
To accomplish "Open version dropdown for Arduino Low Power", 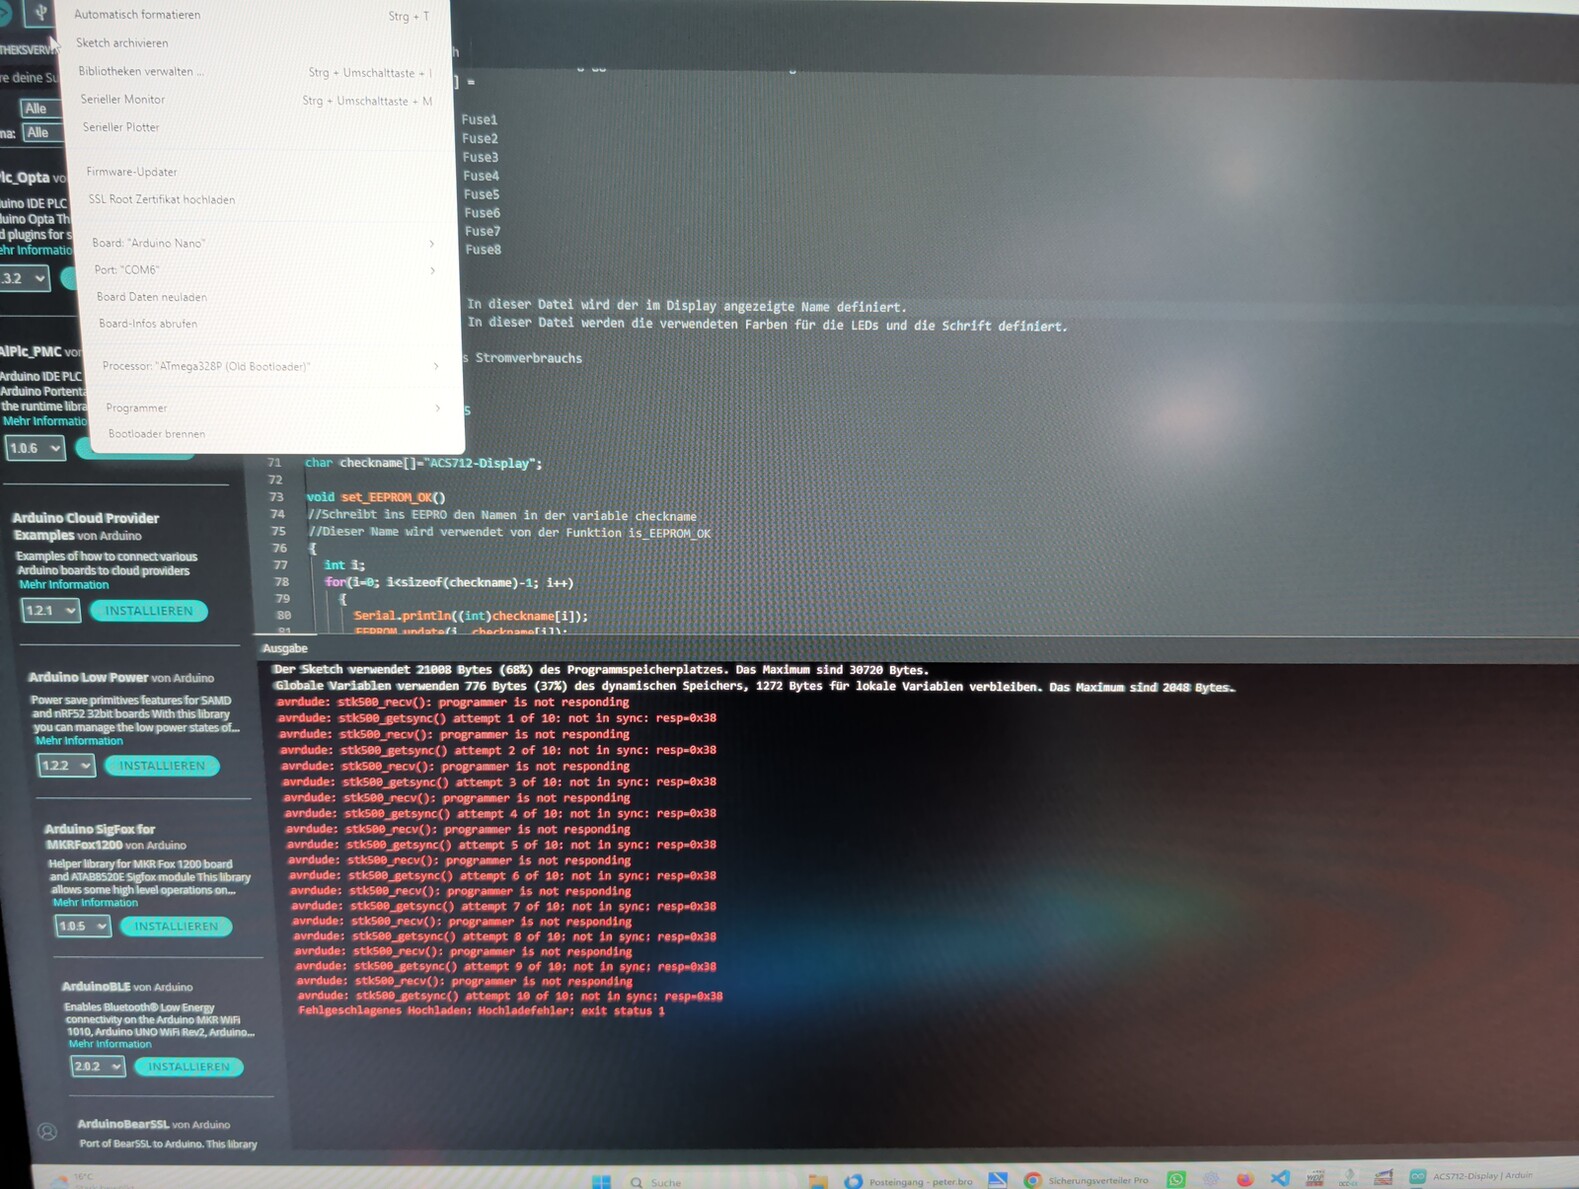I will 66,766.
